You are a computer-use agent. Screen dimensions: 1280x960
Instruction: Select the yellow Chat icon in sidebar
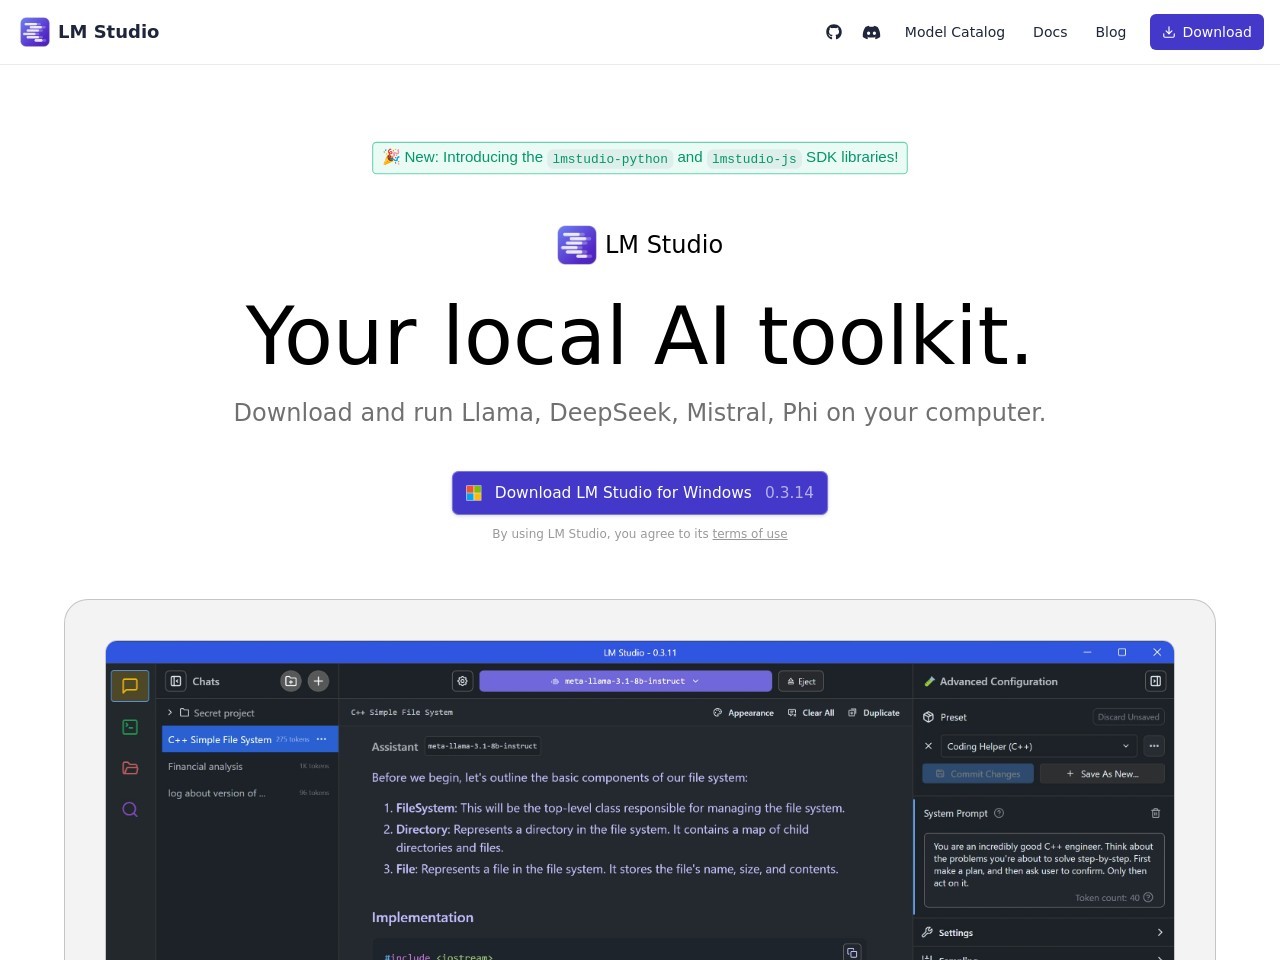click(x=130, y=686)
